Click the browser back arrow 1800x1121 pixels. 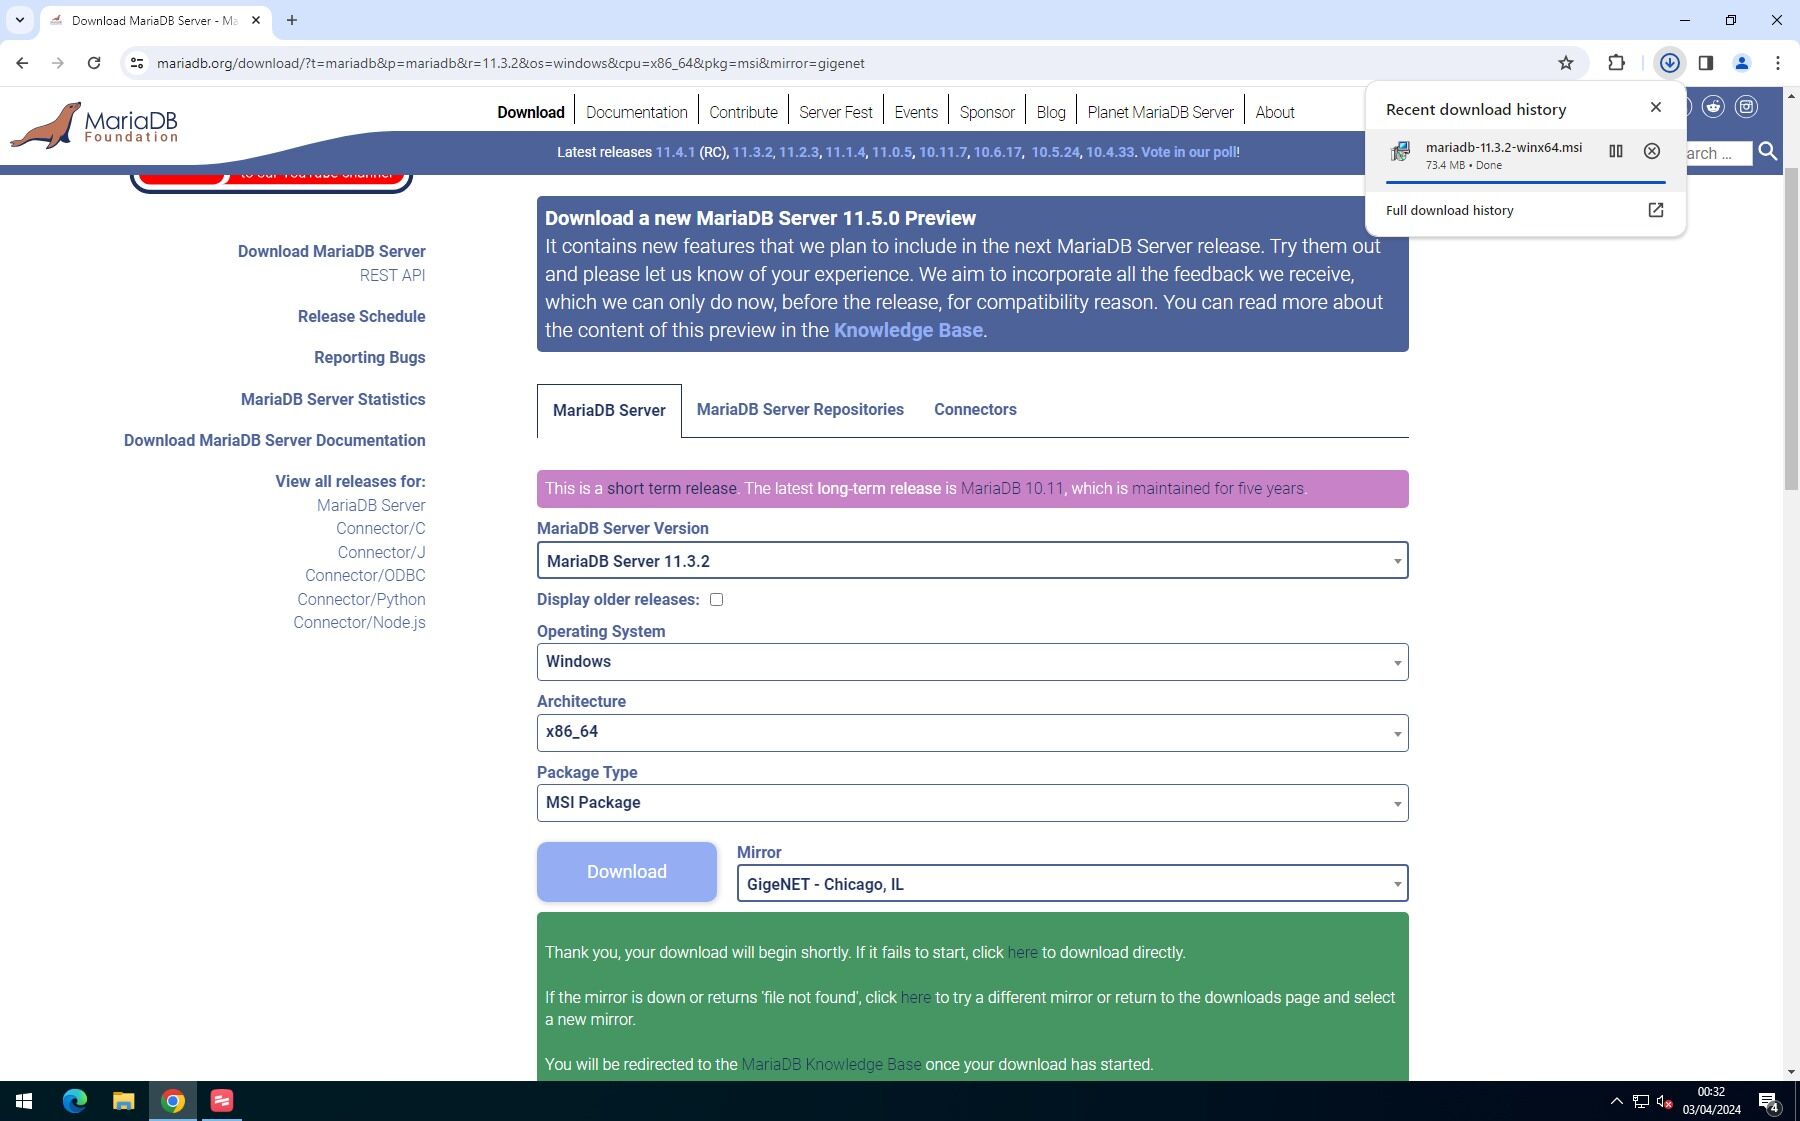coord(22,63)
